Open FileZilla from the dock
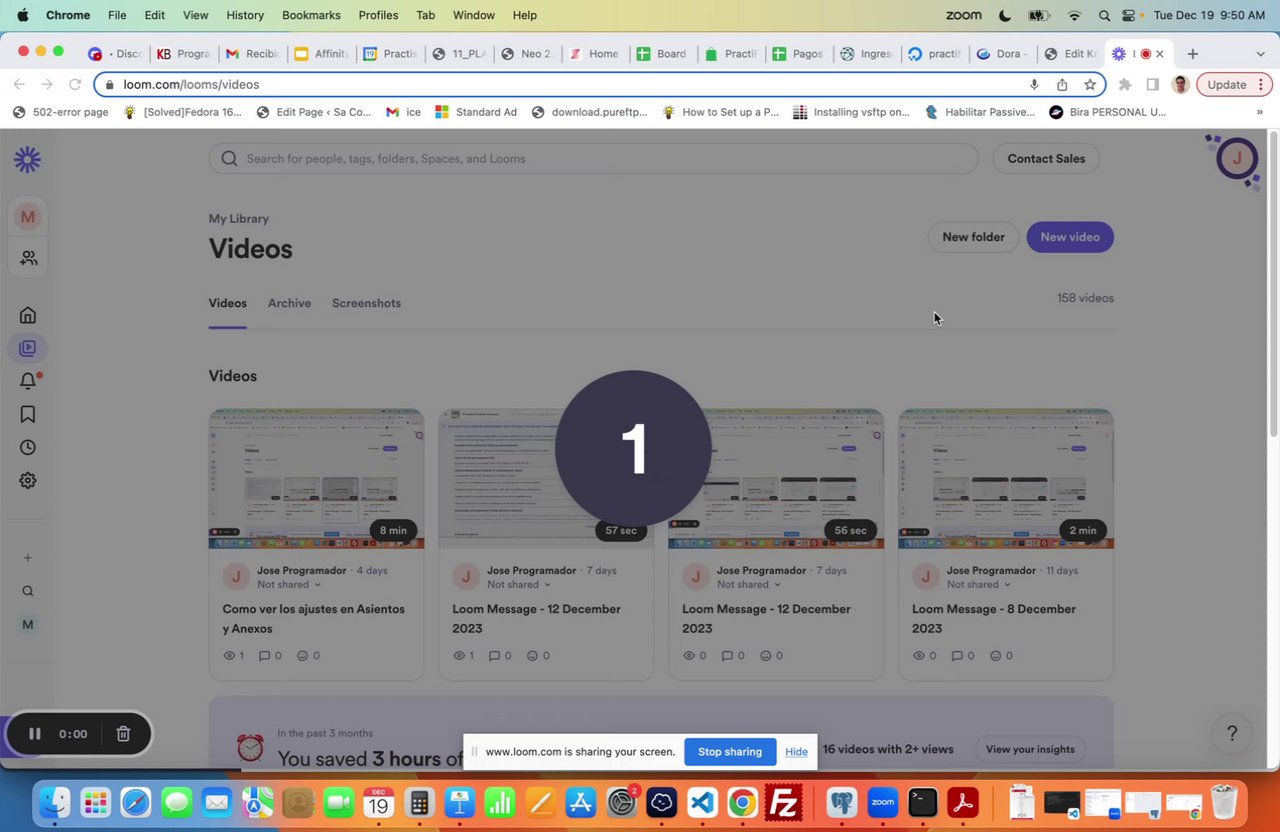 (x=784, y=802)
